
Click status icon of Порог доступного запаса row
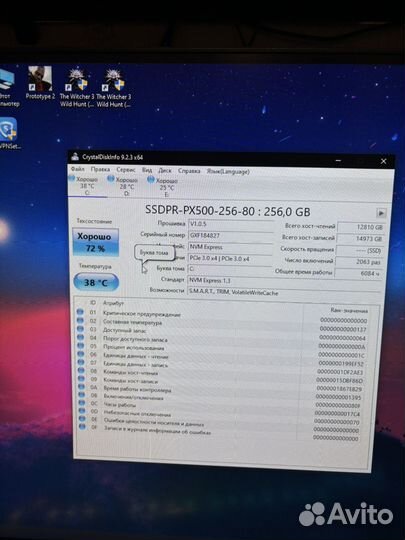[x=80, y=337]
